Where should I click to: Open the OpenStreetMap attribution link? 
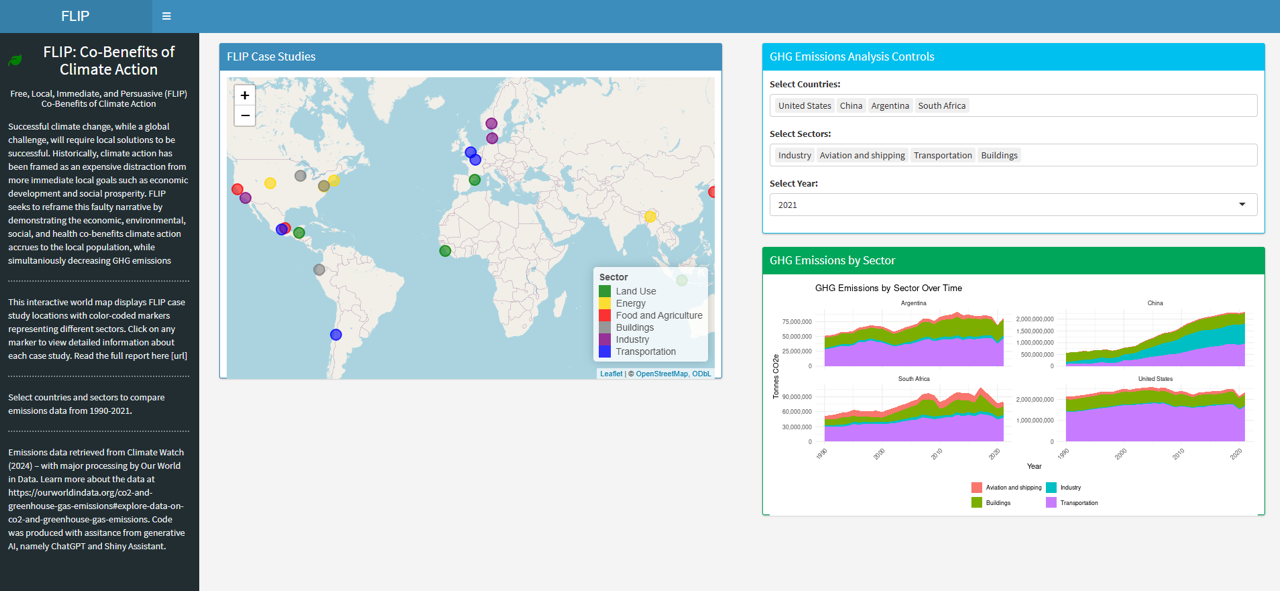click(661, 374)
